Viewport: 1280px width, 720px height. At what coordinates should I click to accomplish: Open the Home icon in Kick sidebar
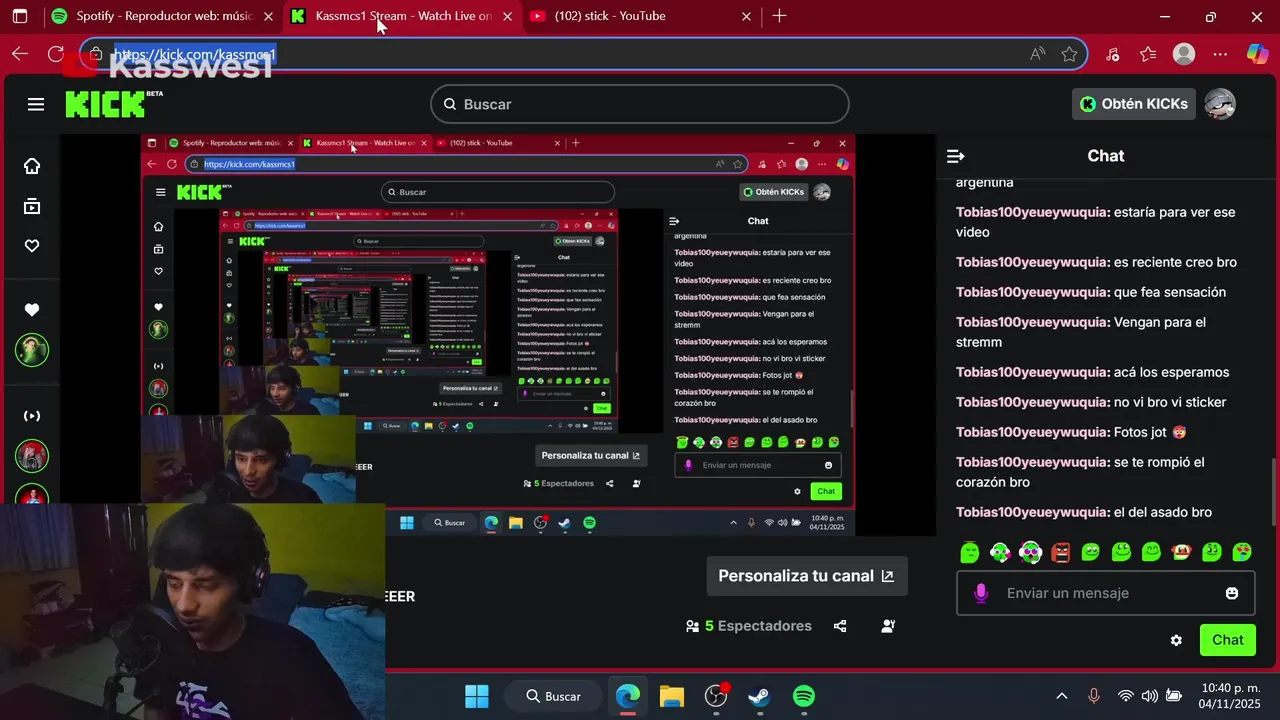32,166
